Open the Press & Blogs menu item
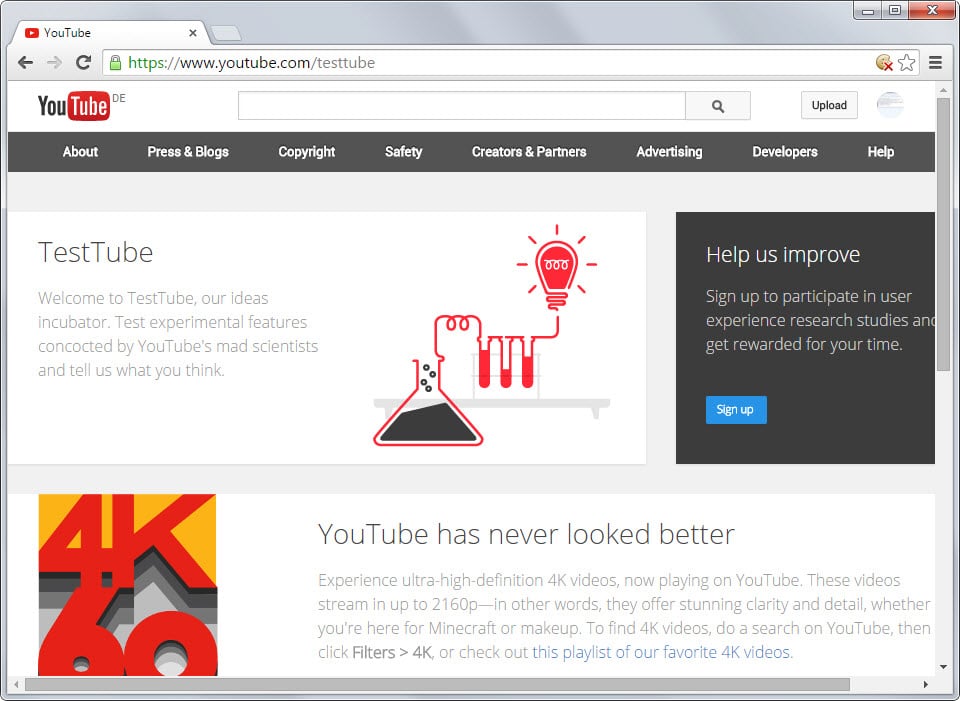This screenshot has width=960, height=701. [188, 152]
